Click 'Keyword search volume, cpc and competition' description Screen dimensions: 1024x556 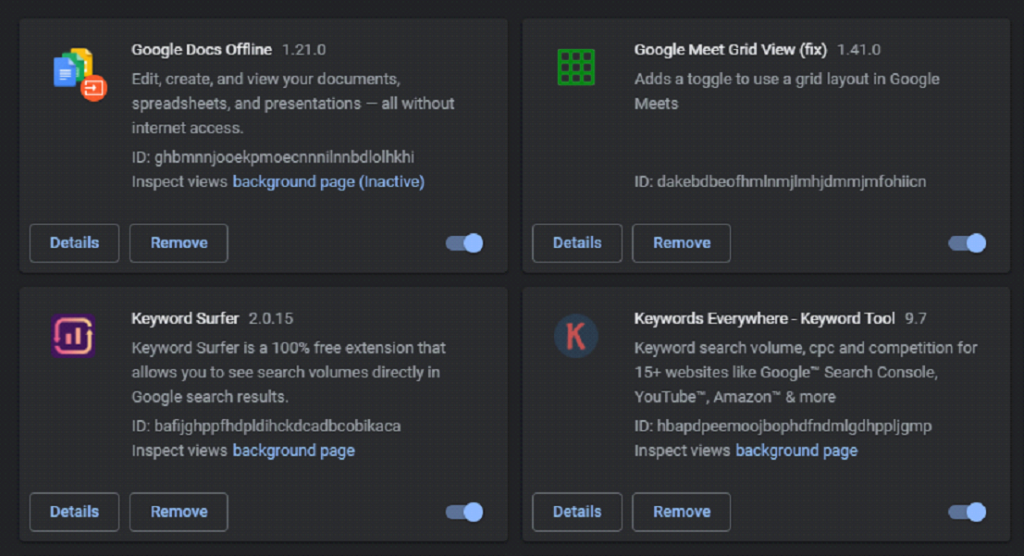pyautogui.click(x=806, y=372)
